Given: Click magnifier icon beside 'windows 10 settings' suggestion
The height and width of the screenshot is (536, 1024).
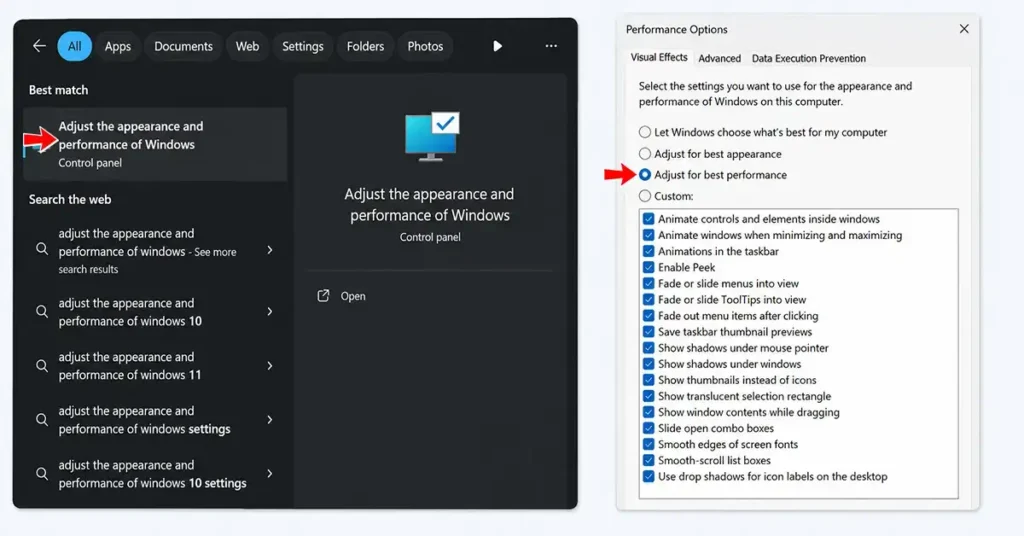Looking at the screenshot, I should coord(42,473).
